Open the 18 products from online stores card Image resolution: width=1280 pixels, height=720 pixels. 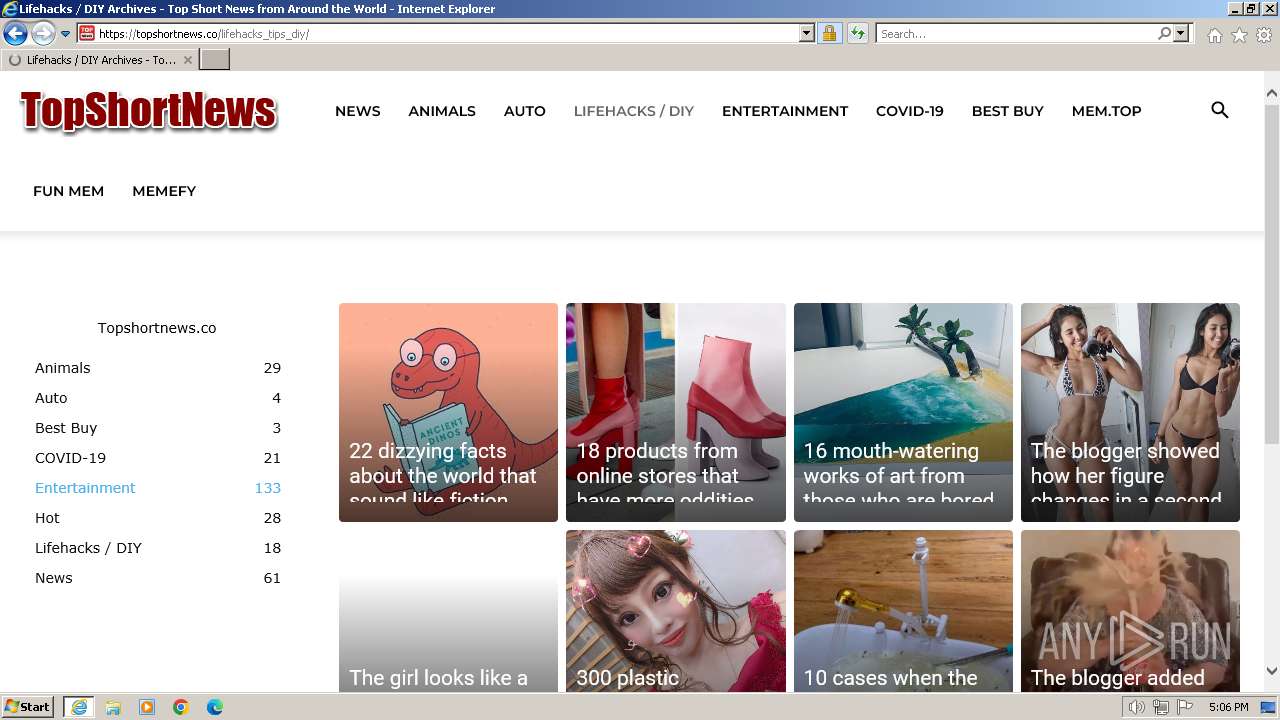click(x=676, y=412)
